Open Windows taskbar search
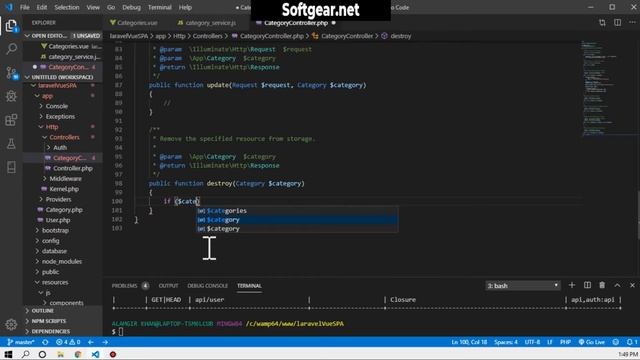This screenshot has width=640, height=360. point(25,354)
